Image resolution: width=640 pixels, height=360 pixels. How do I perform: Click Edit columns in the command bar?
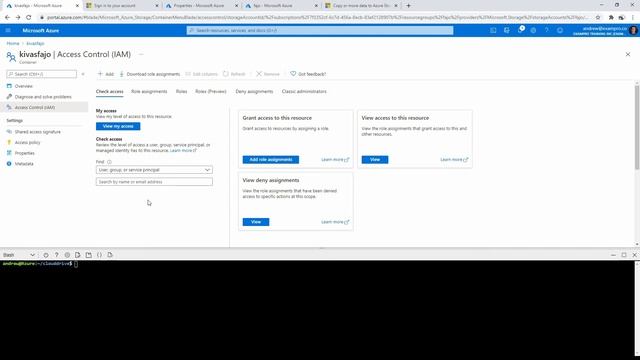tap(202, 74)
